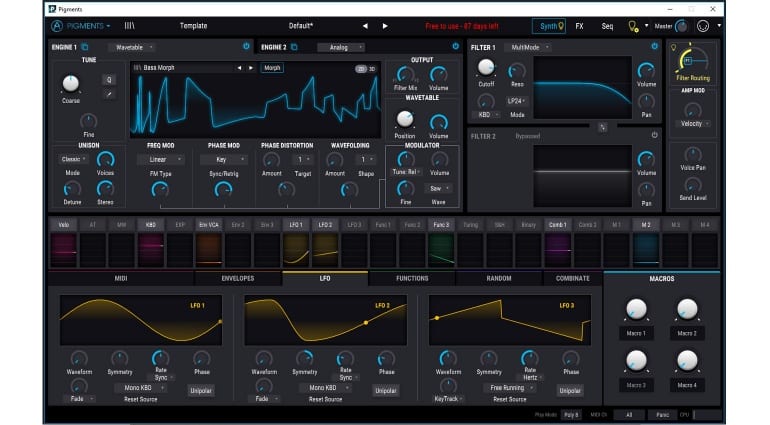Open Engine 1 Wavetable type dropdown

tap(132, 47)
